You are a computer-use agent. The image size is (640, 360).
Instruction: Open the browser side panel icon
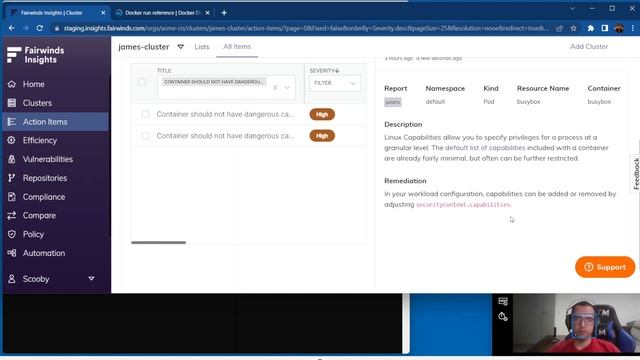[604, 28]
